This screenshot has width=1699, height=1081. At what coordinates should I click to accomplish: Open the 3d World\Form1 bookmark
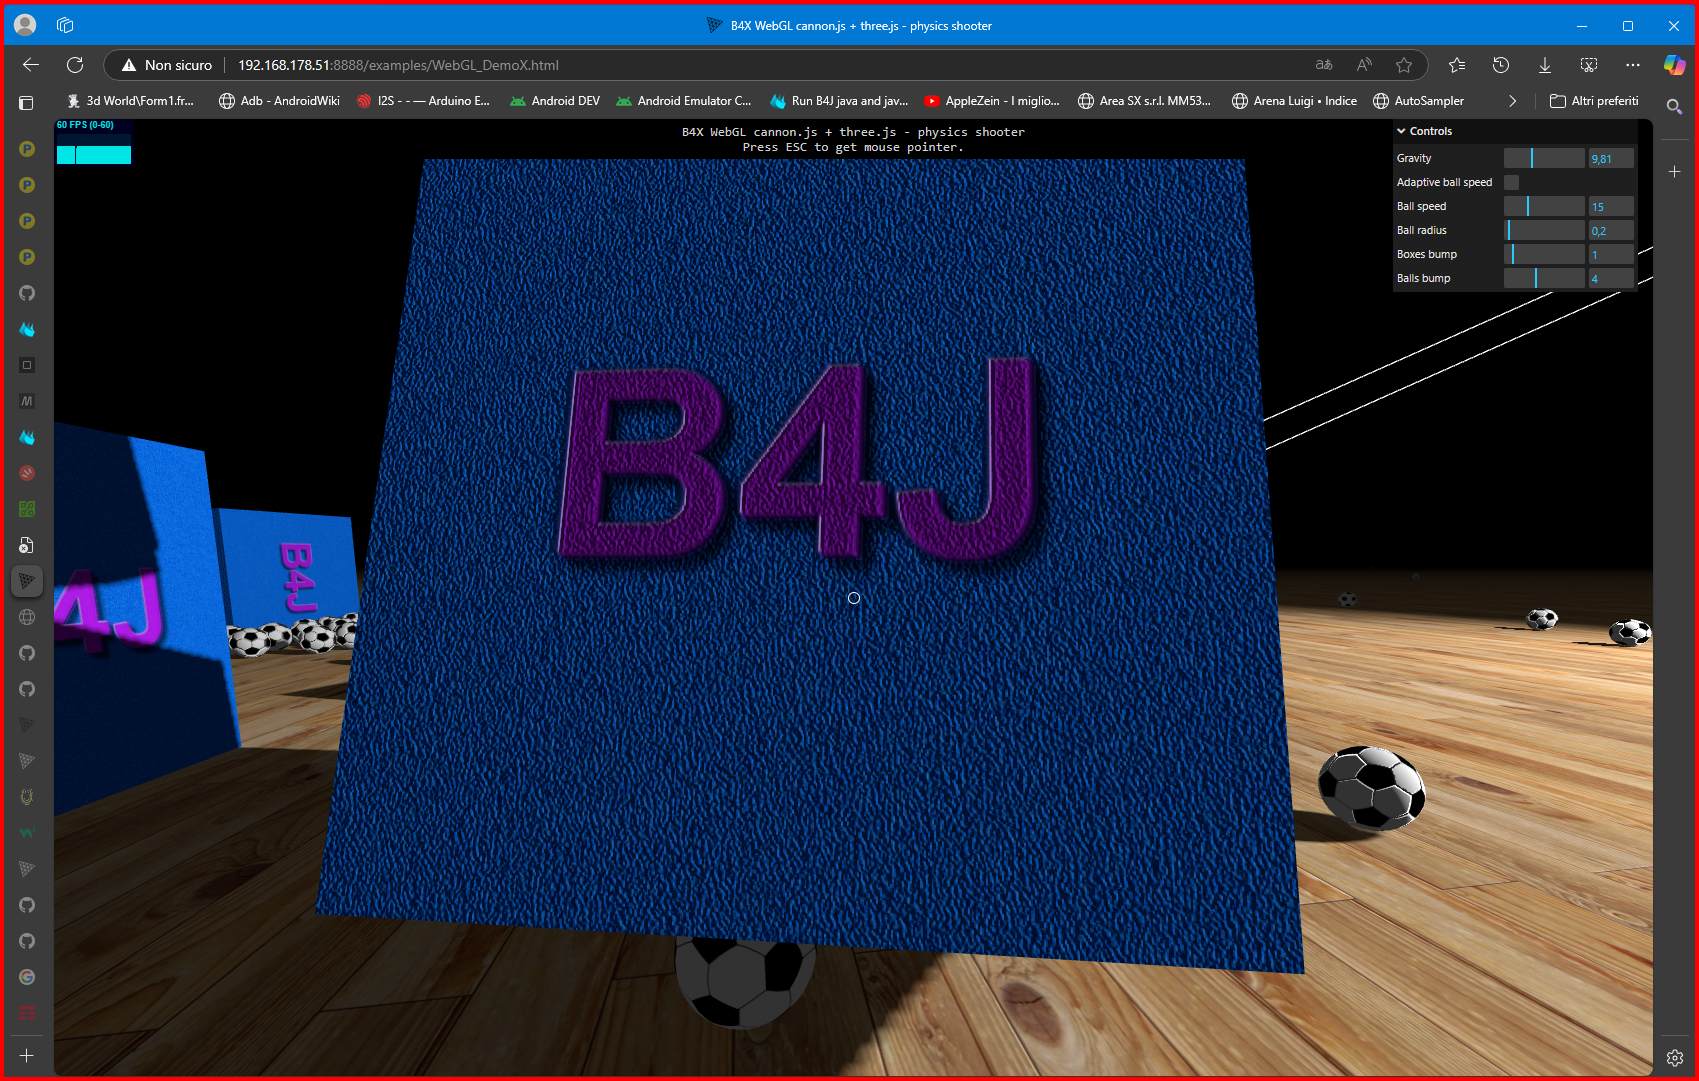coord(130,101)
